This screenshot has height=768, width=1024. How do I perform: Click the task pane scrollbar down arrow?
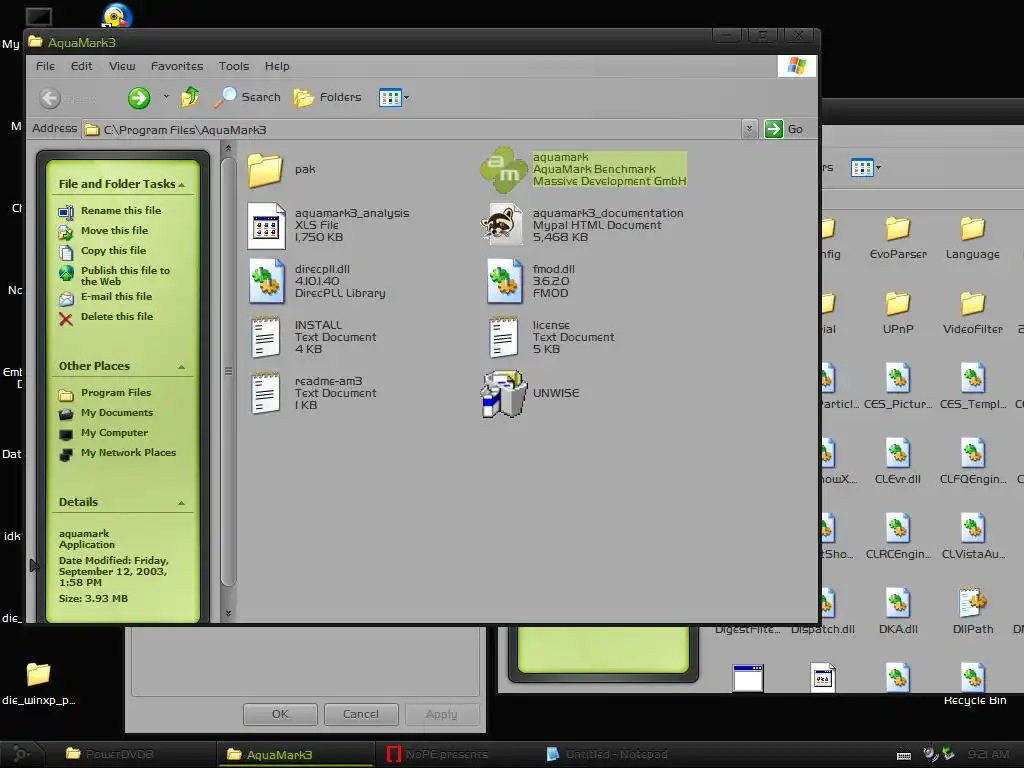(228, 613)
